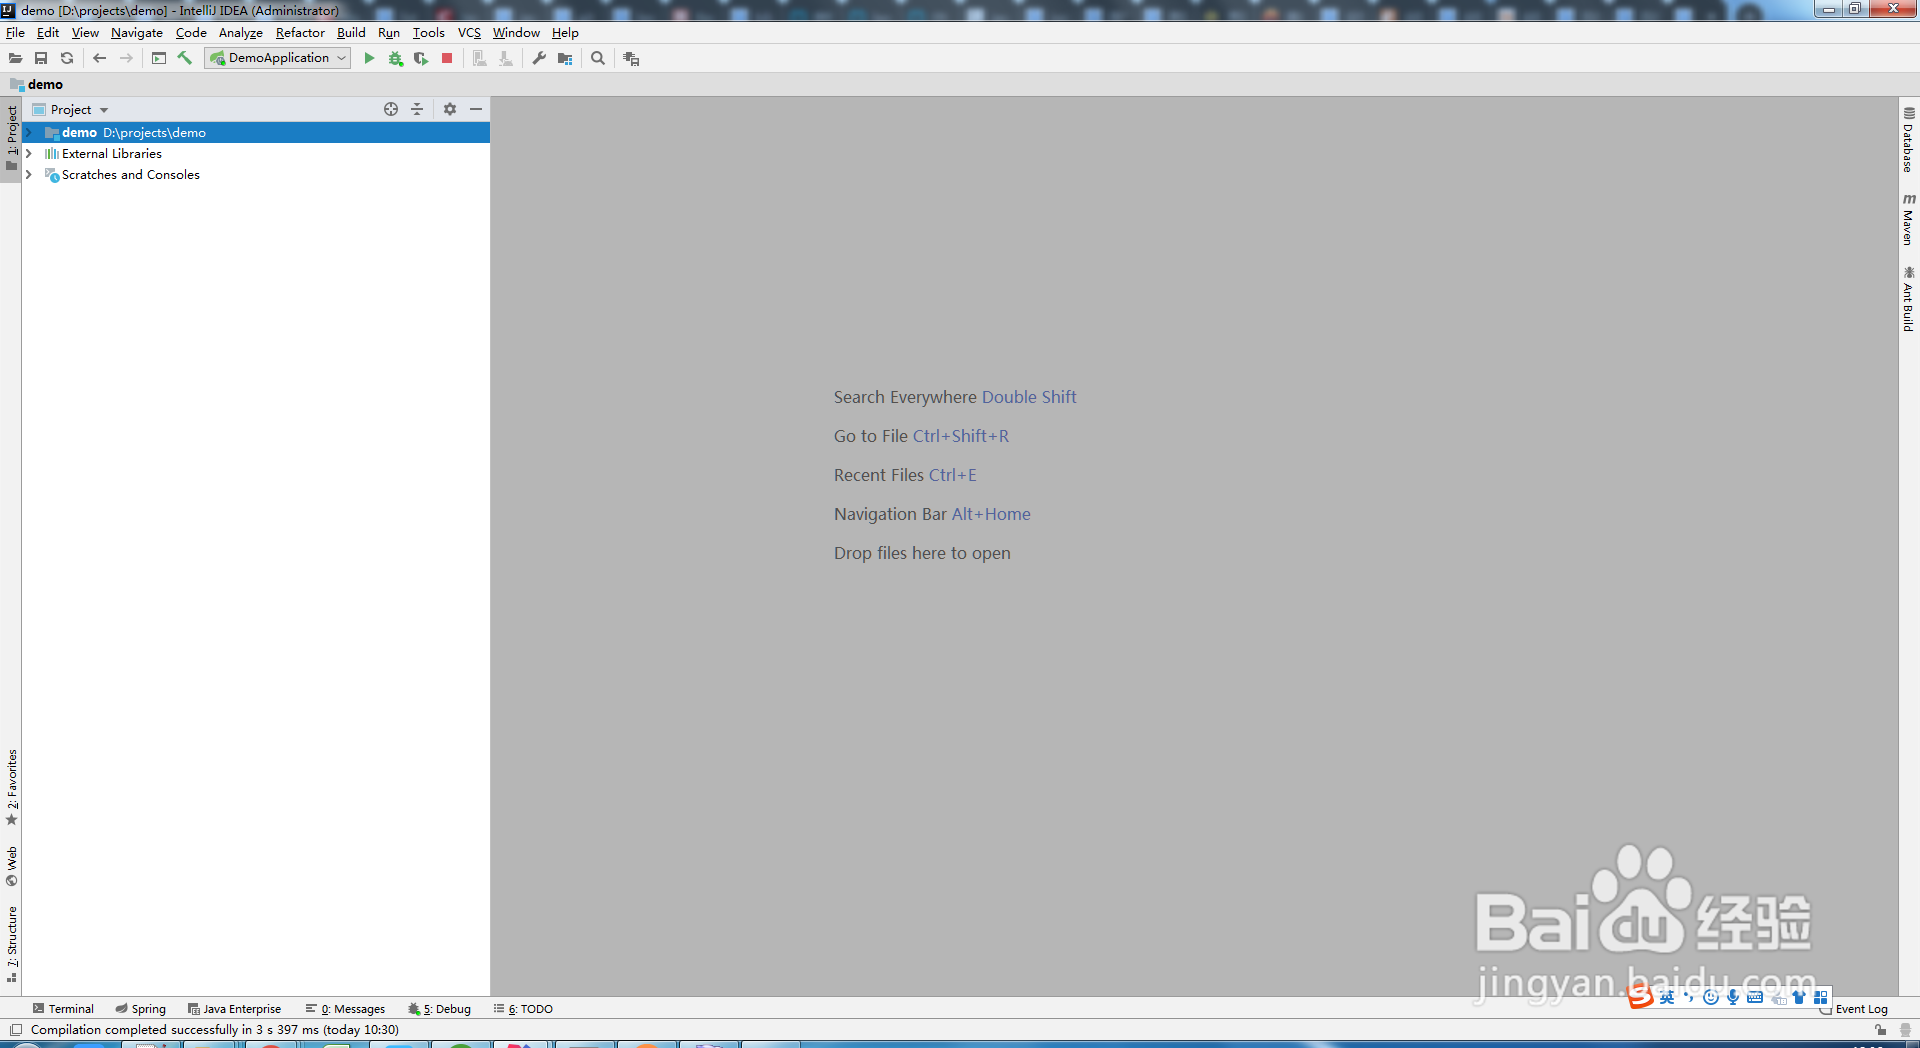
Task: Run DemoApplication with coverage
Action: click(x=421, y=58)
